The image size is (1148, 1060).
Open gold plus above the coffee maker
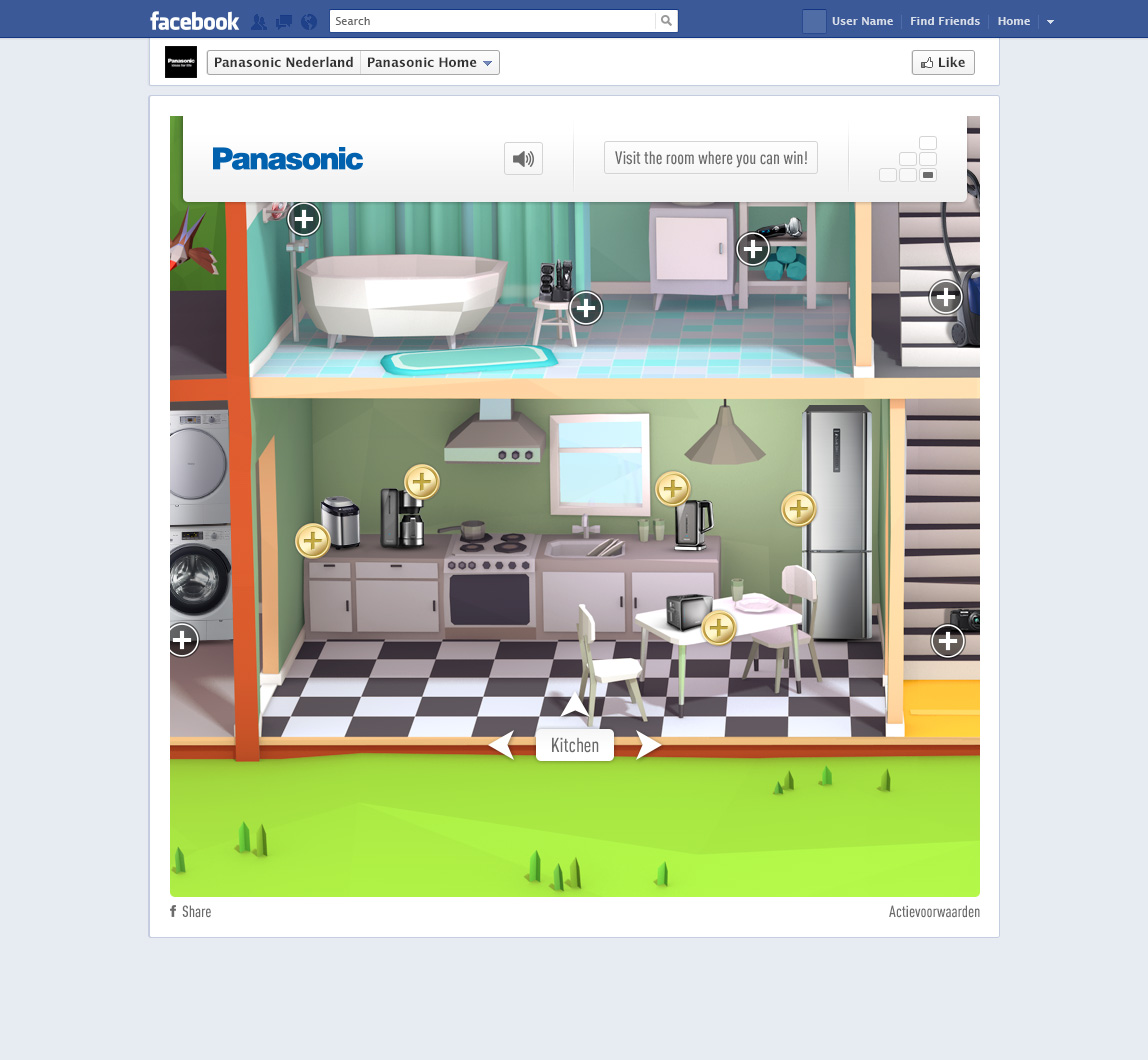point(422,482)
